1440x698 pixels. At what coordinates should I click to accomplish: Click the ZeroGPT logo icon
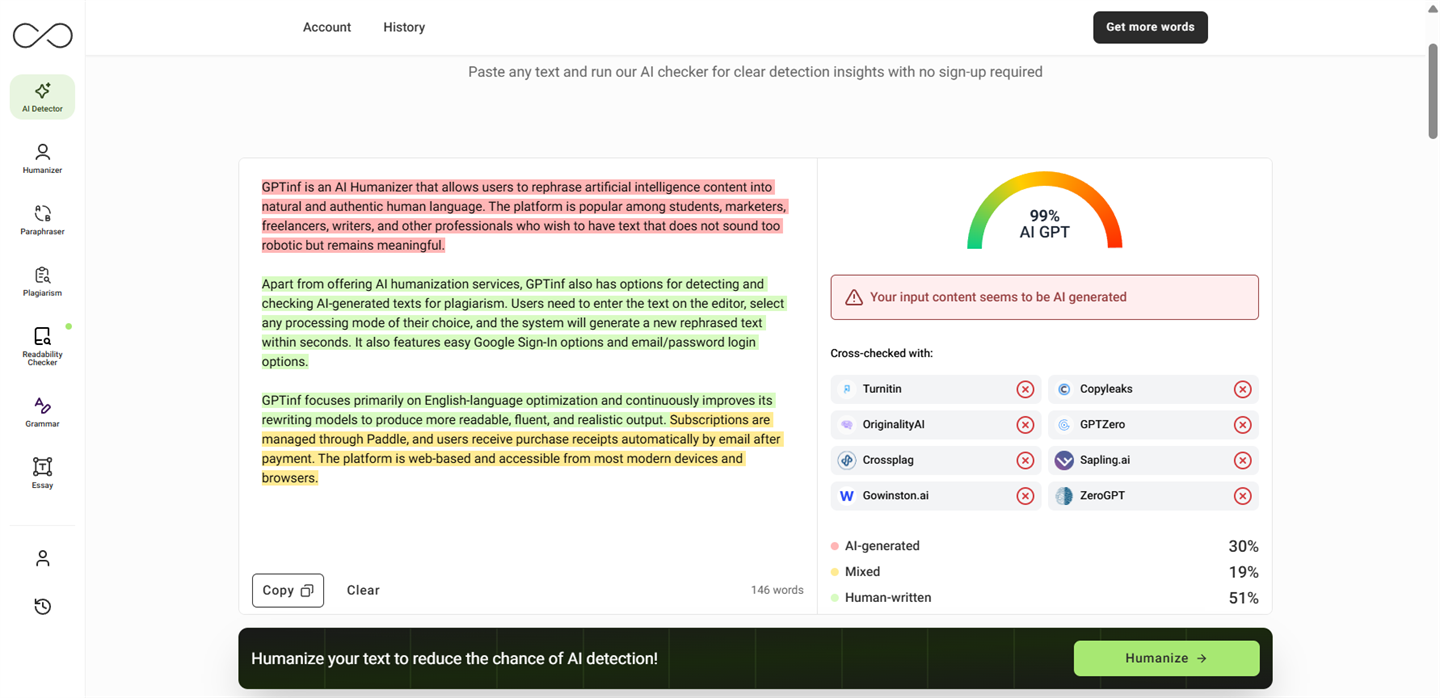click(1064, 496)
